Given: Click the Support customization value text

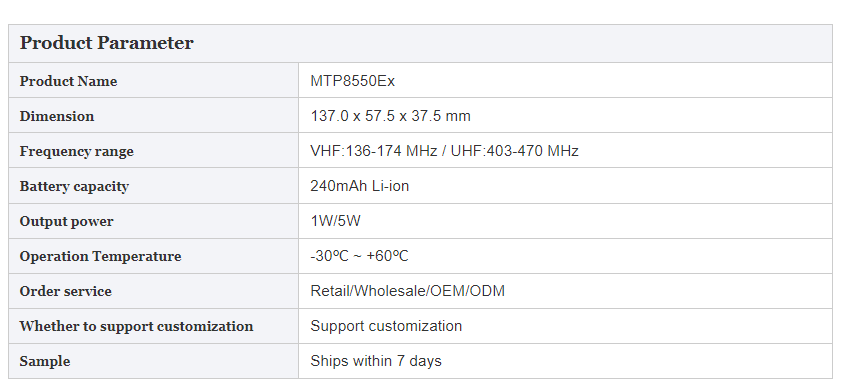Looking at the screenshot, I should click(x=386, y=326).
